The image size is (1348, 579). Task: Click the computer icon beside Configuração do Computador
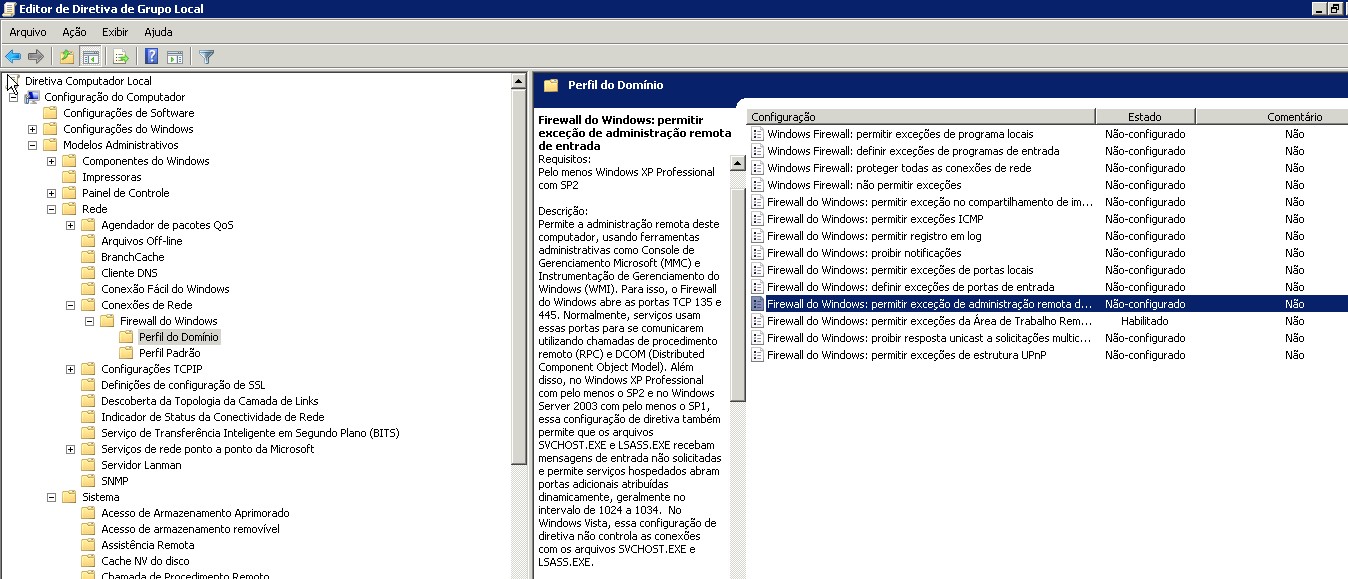(x=32, y=97)
